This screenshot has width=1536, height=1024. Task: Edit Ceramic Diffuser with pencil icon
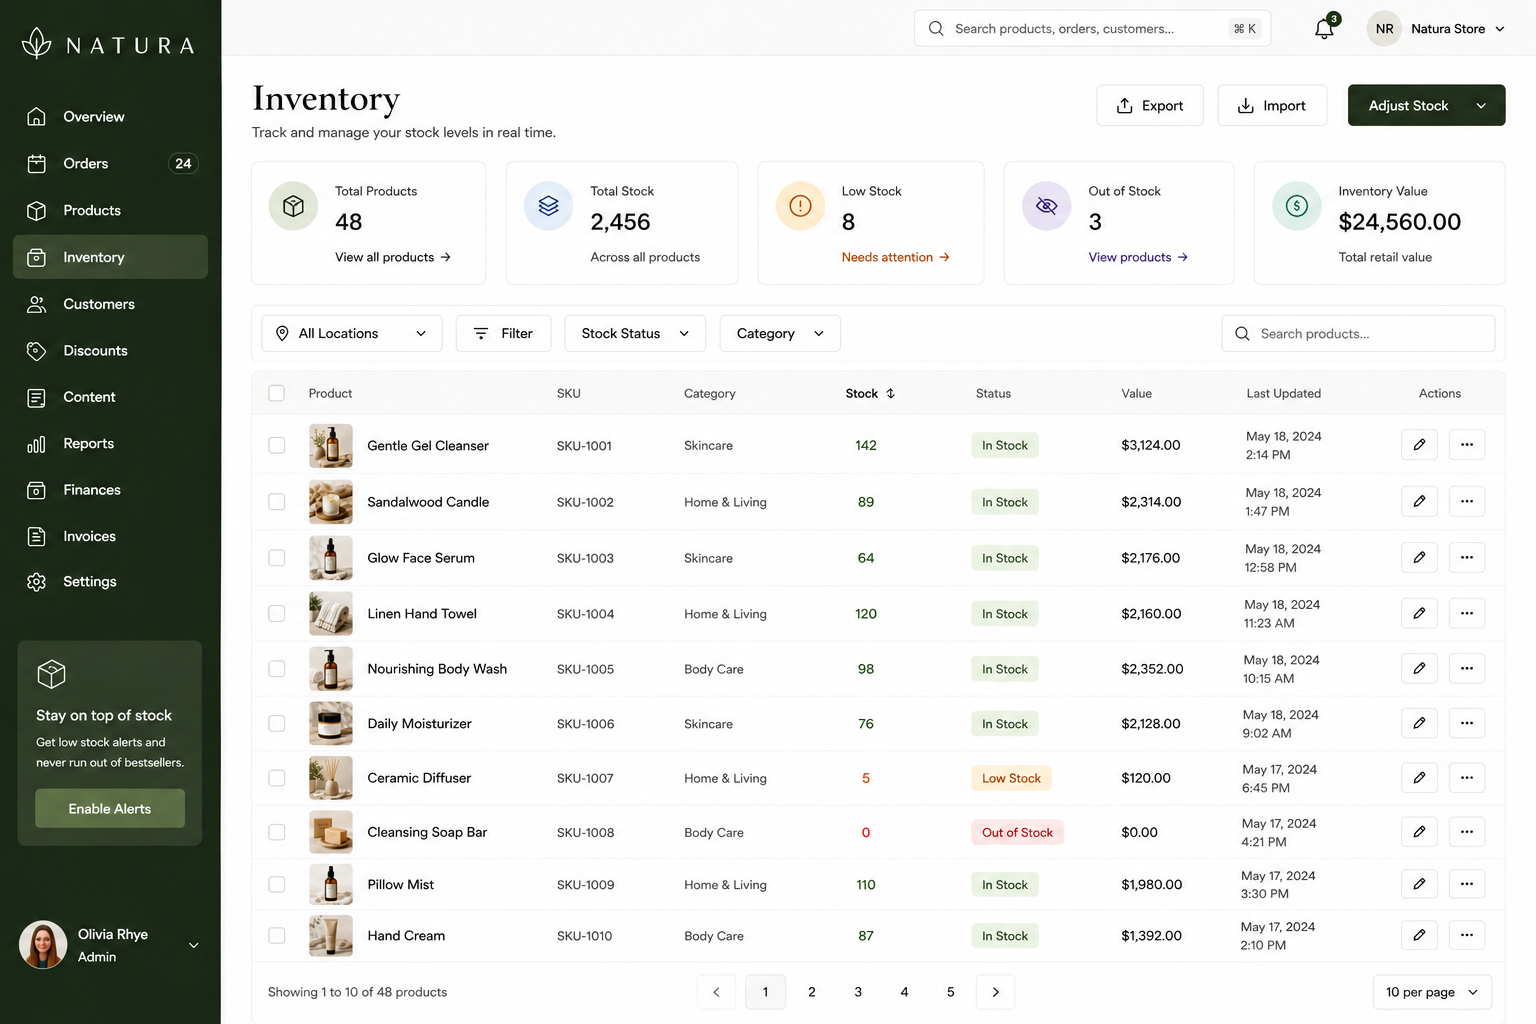pos(1419,777)
